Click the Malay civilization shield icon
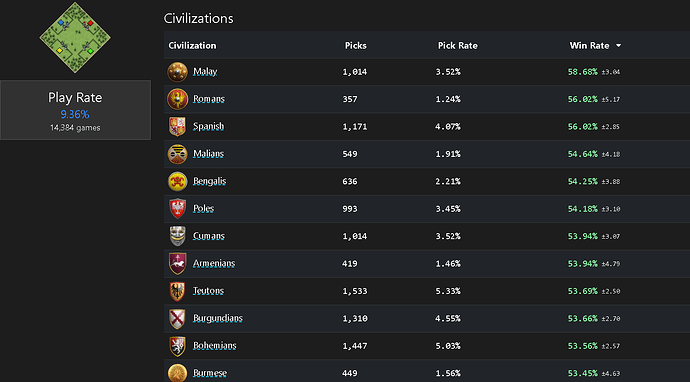Screen dimensions: 690x382 point(177,72)
